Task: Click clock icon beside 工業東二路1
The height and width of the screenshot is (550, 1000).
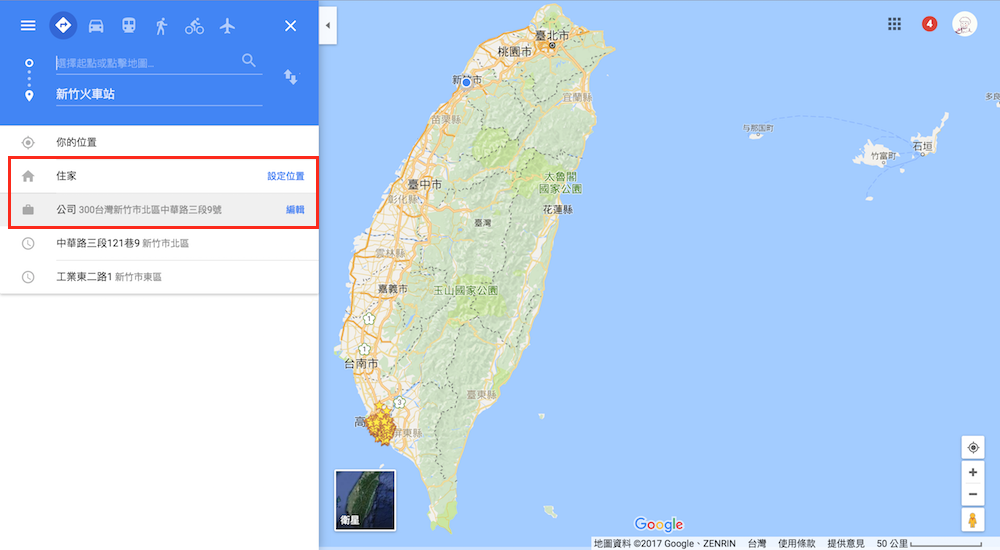Action: click(x=28, y=277)
